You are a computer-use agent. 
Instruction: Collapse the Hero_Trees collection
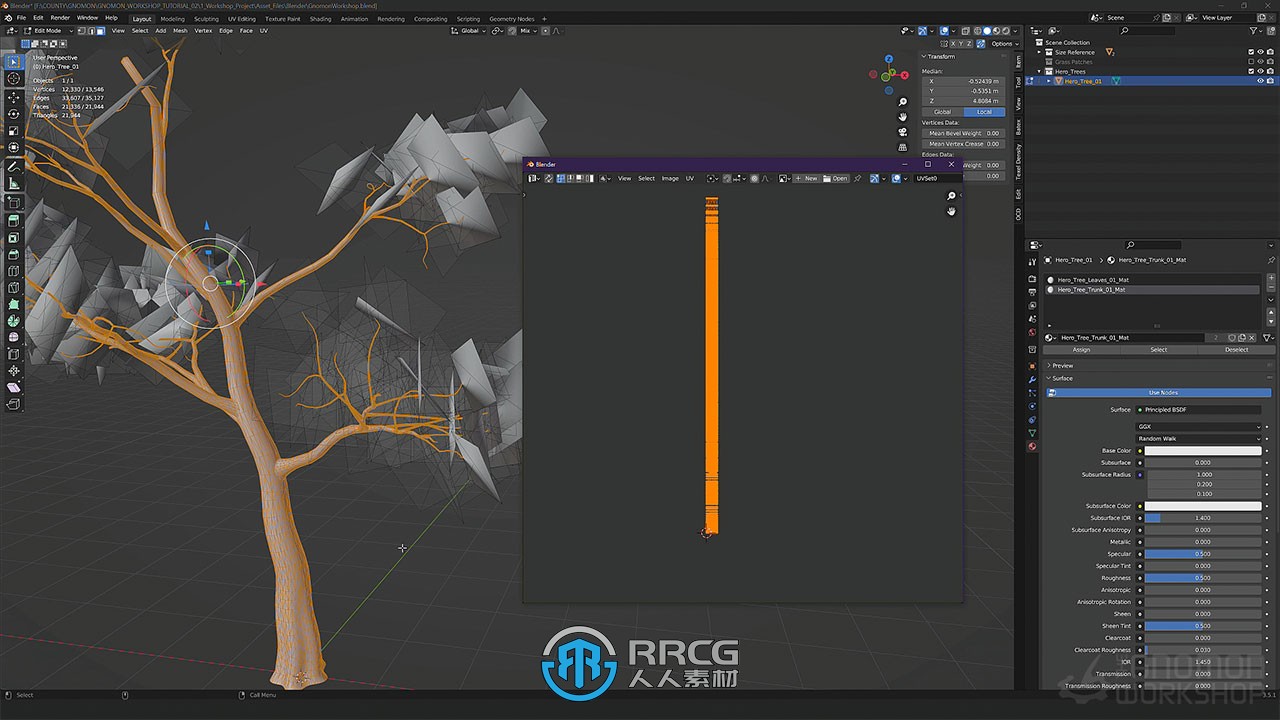pyautogui.click(x=1040, y=71)
